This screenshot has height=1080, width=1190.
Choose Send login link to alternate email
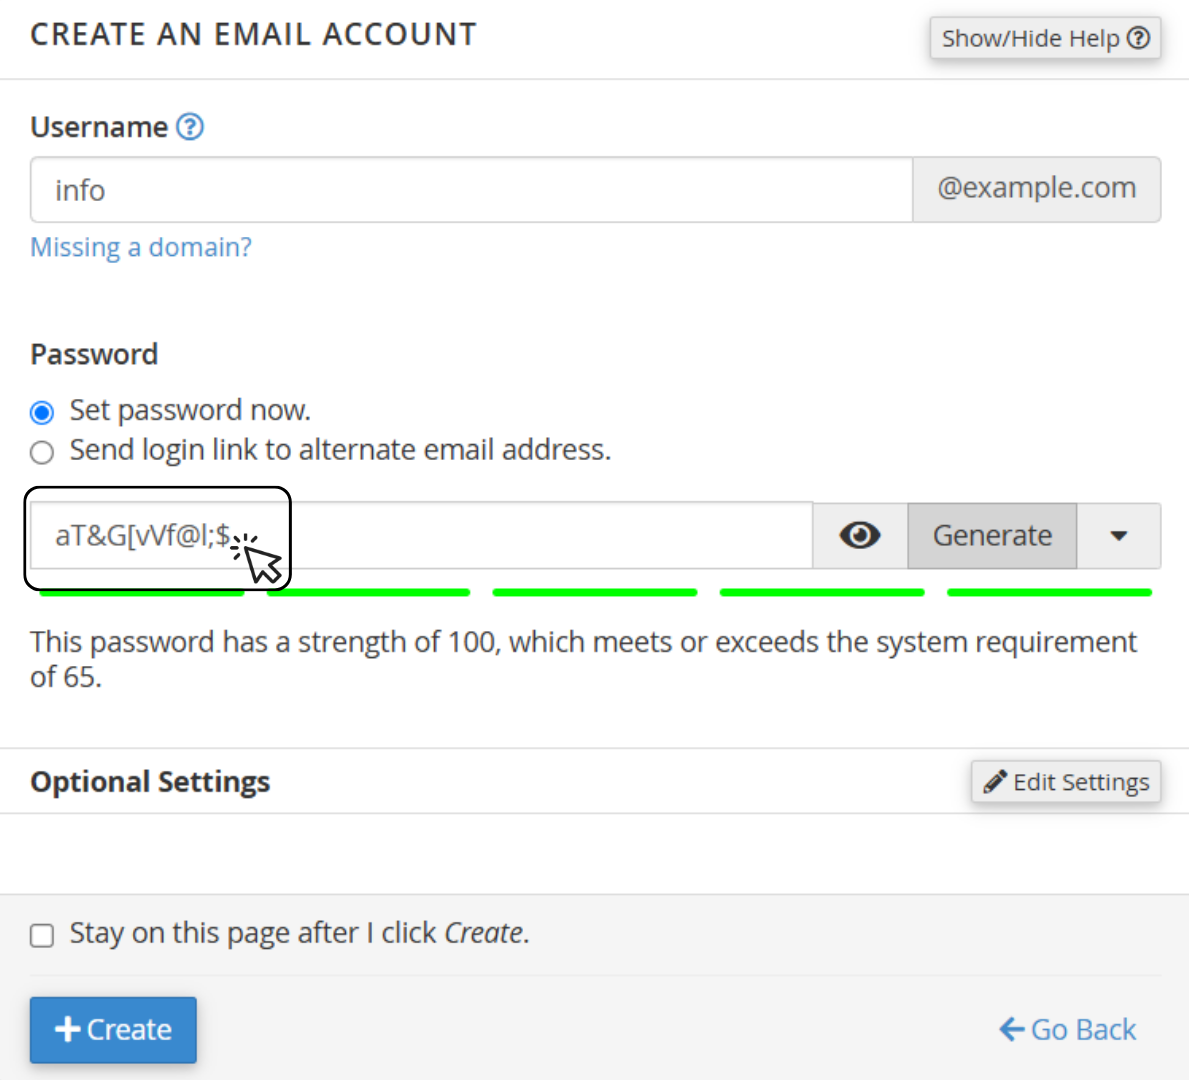pos(42,452)
